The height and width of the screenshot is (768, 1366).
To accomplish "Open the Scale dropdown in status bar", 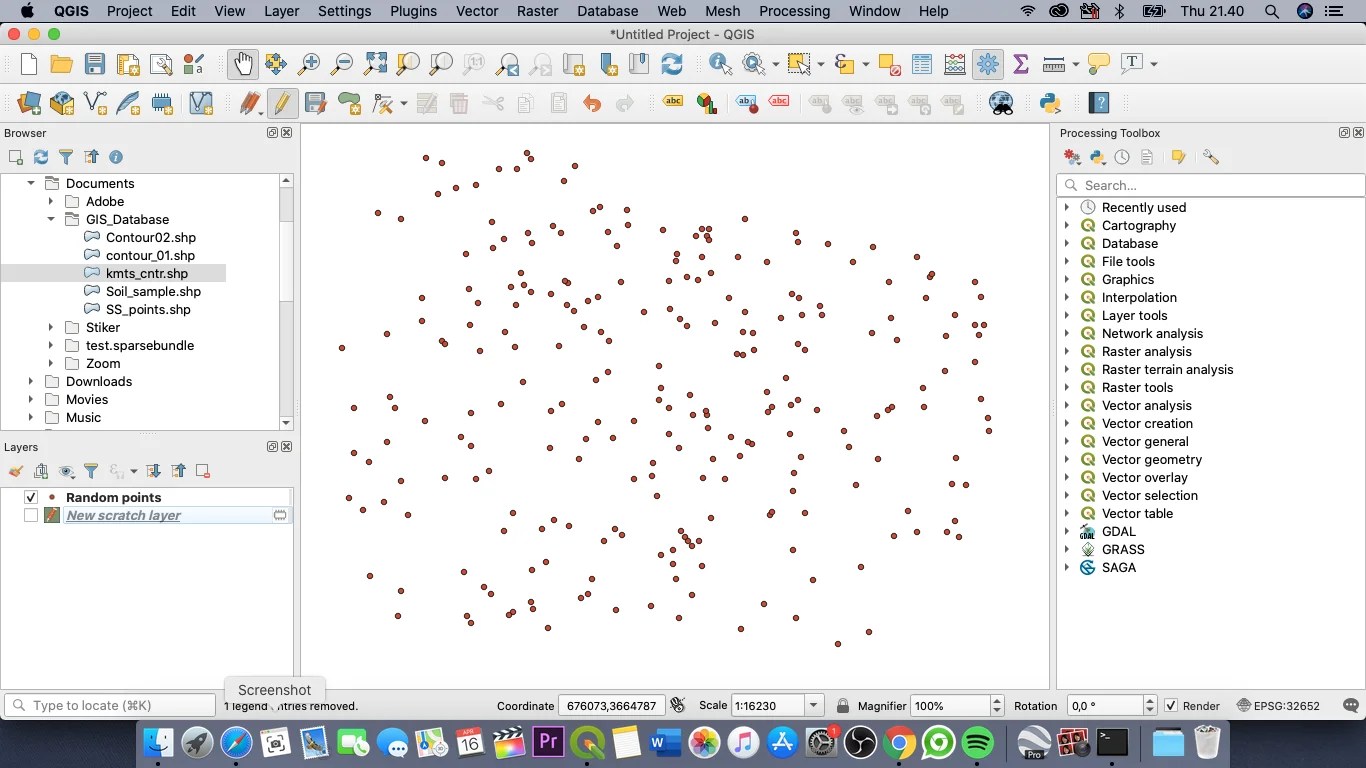I will (x=812, y=705).
